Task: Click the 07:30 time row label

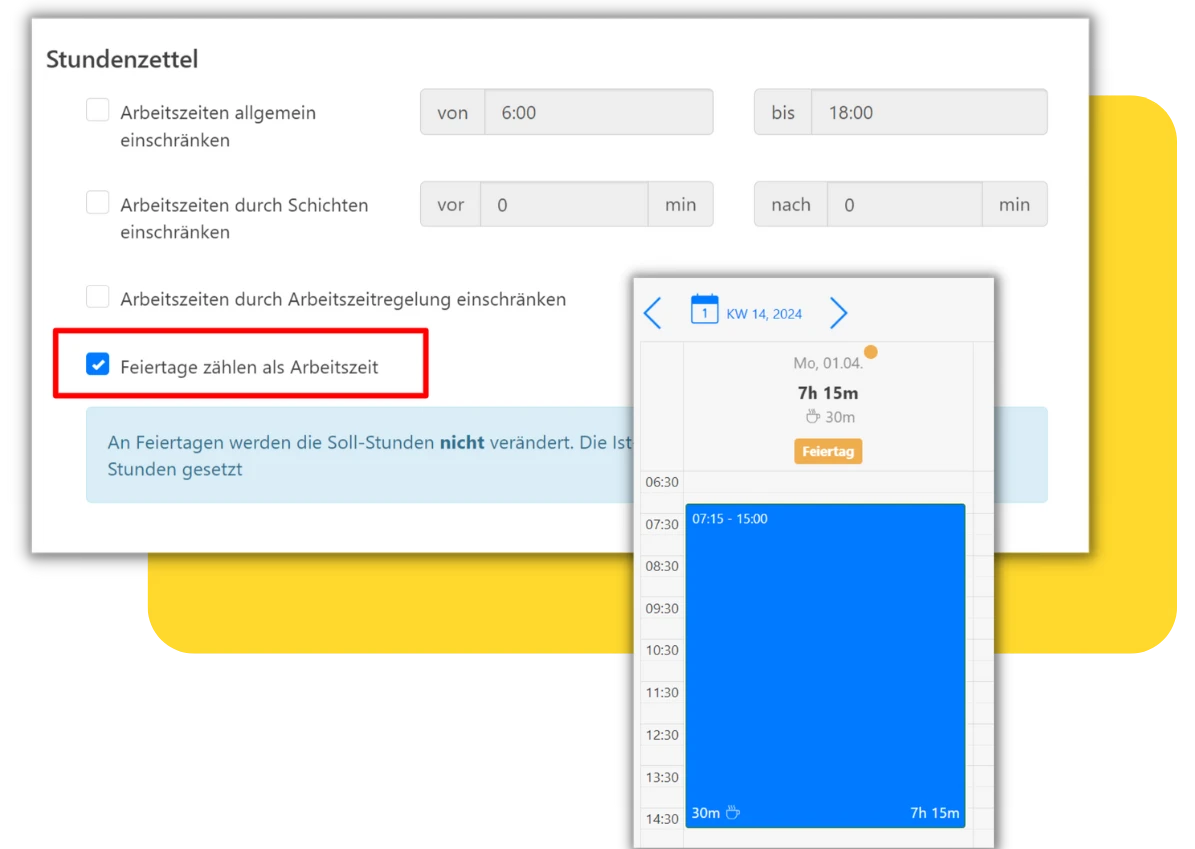Action: coord(662,524)
